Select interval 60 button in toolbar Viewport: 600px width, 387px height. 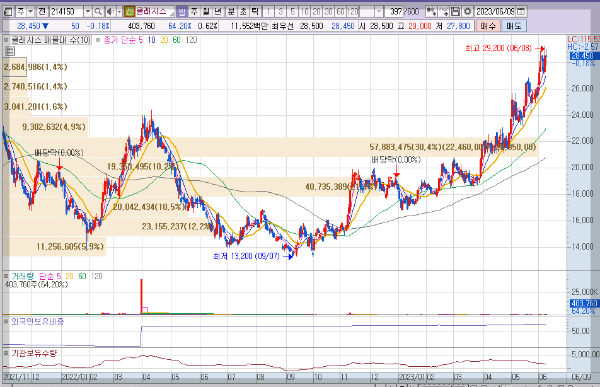[340, 12]
